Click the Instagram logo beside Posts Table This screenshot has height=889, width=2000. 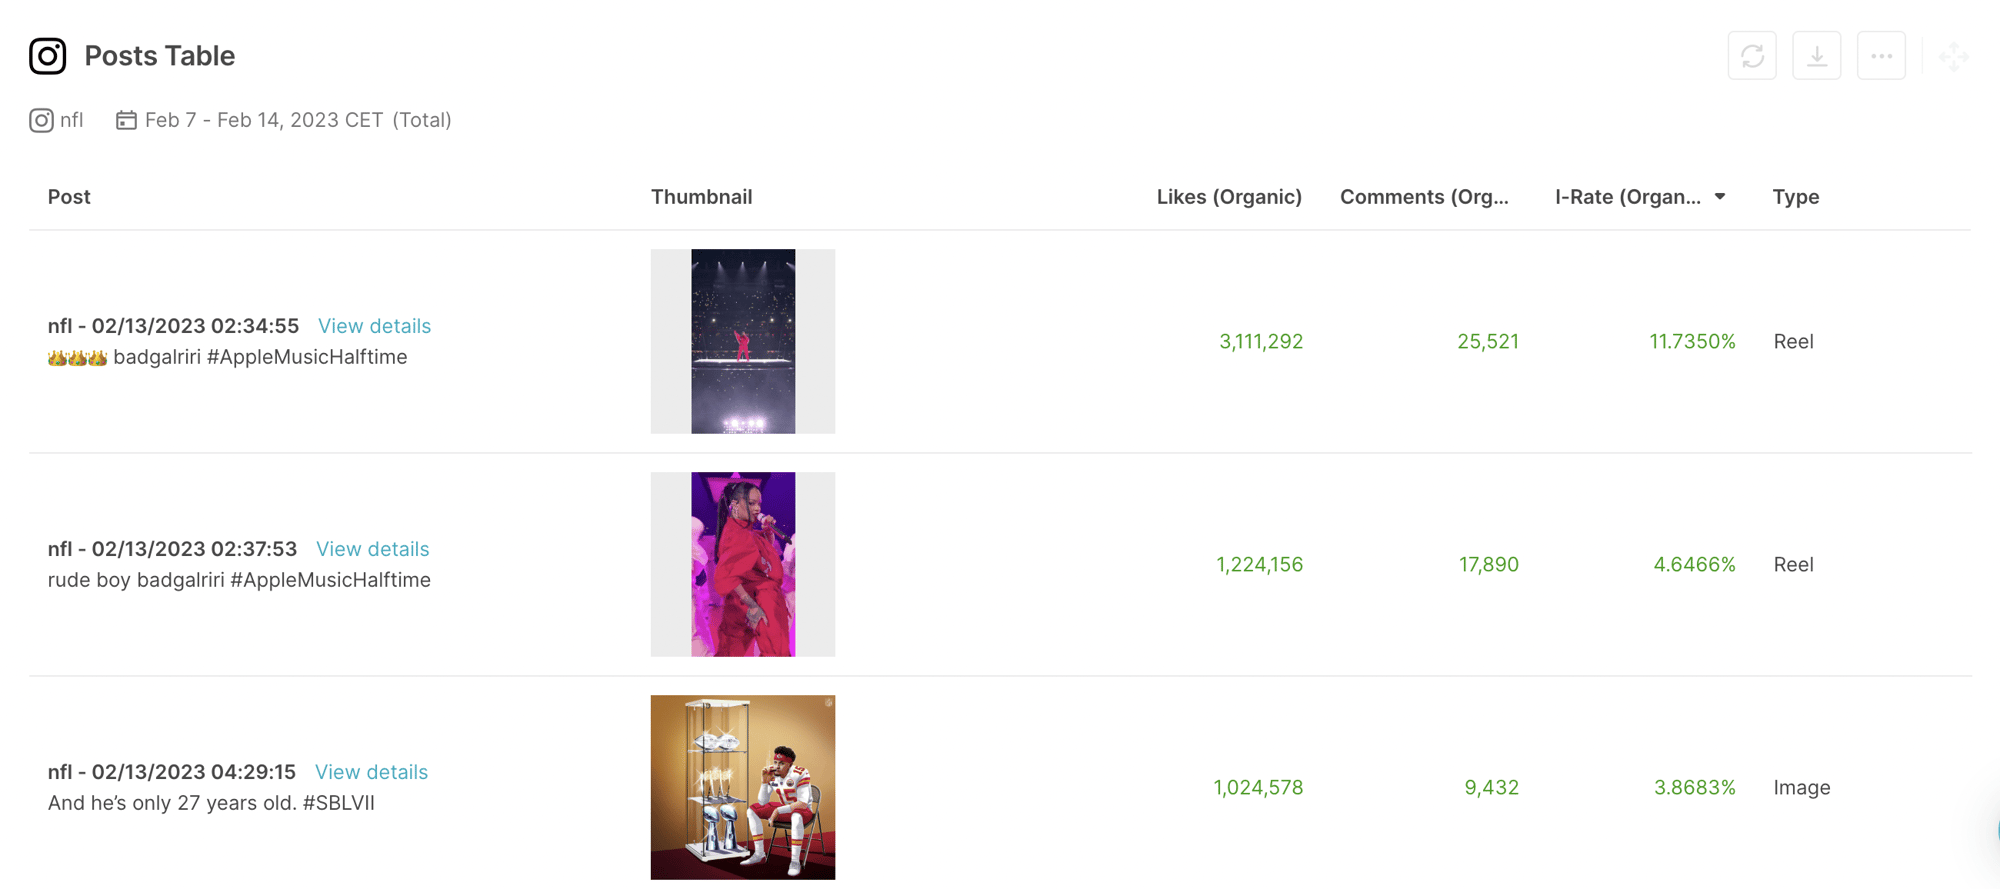[47, 56]
